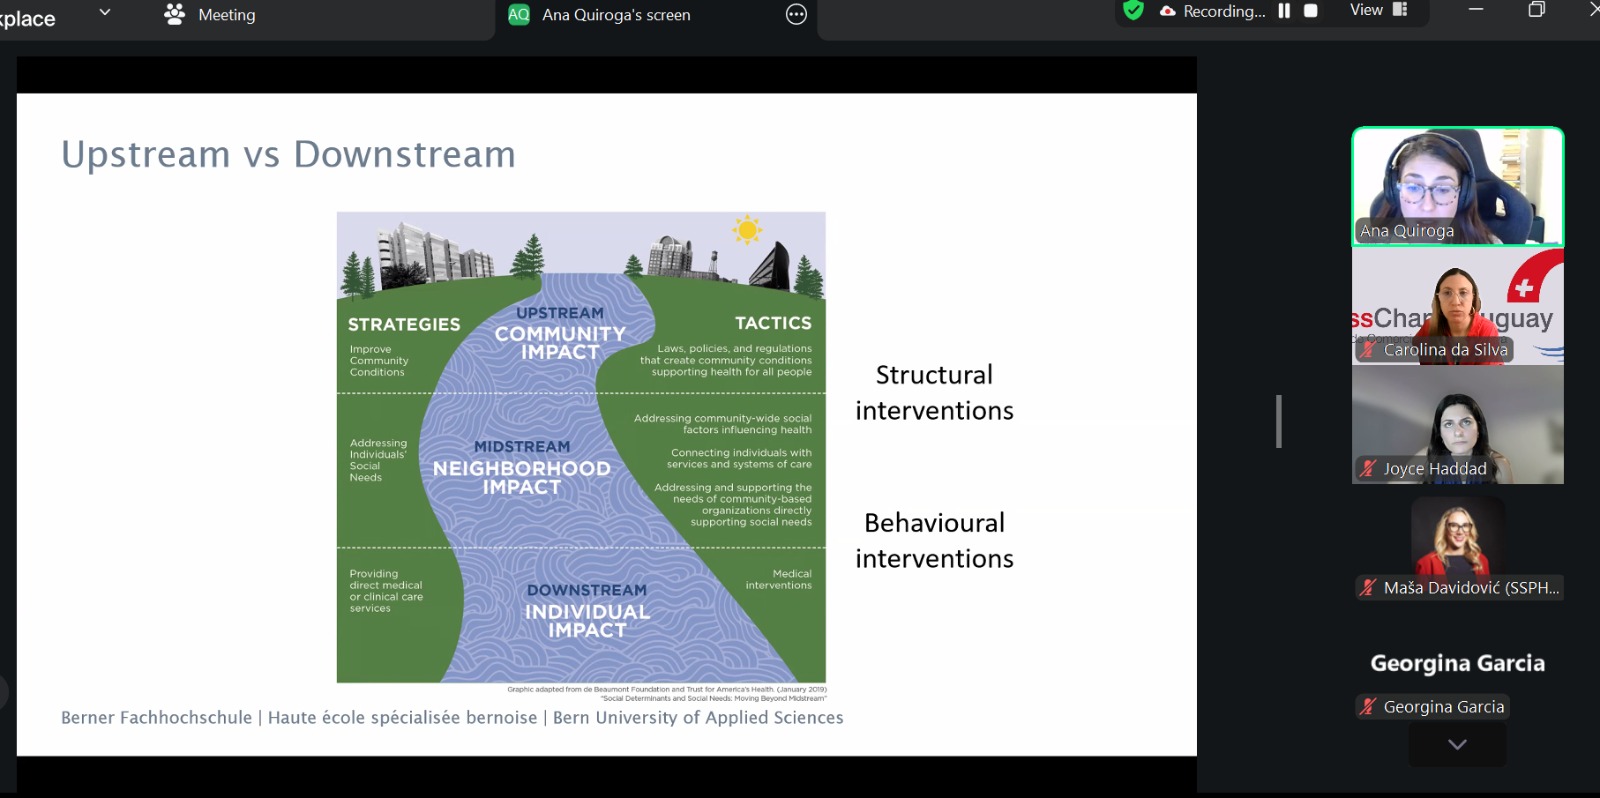Viewport: 1600px width, 798px height.
Task: Expand the Workplace dropdown chevron
Action: pos(105,13)
